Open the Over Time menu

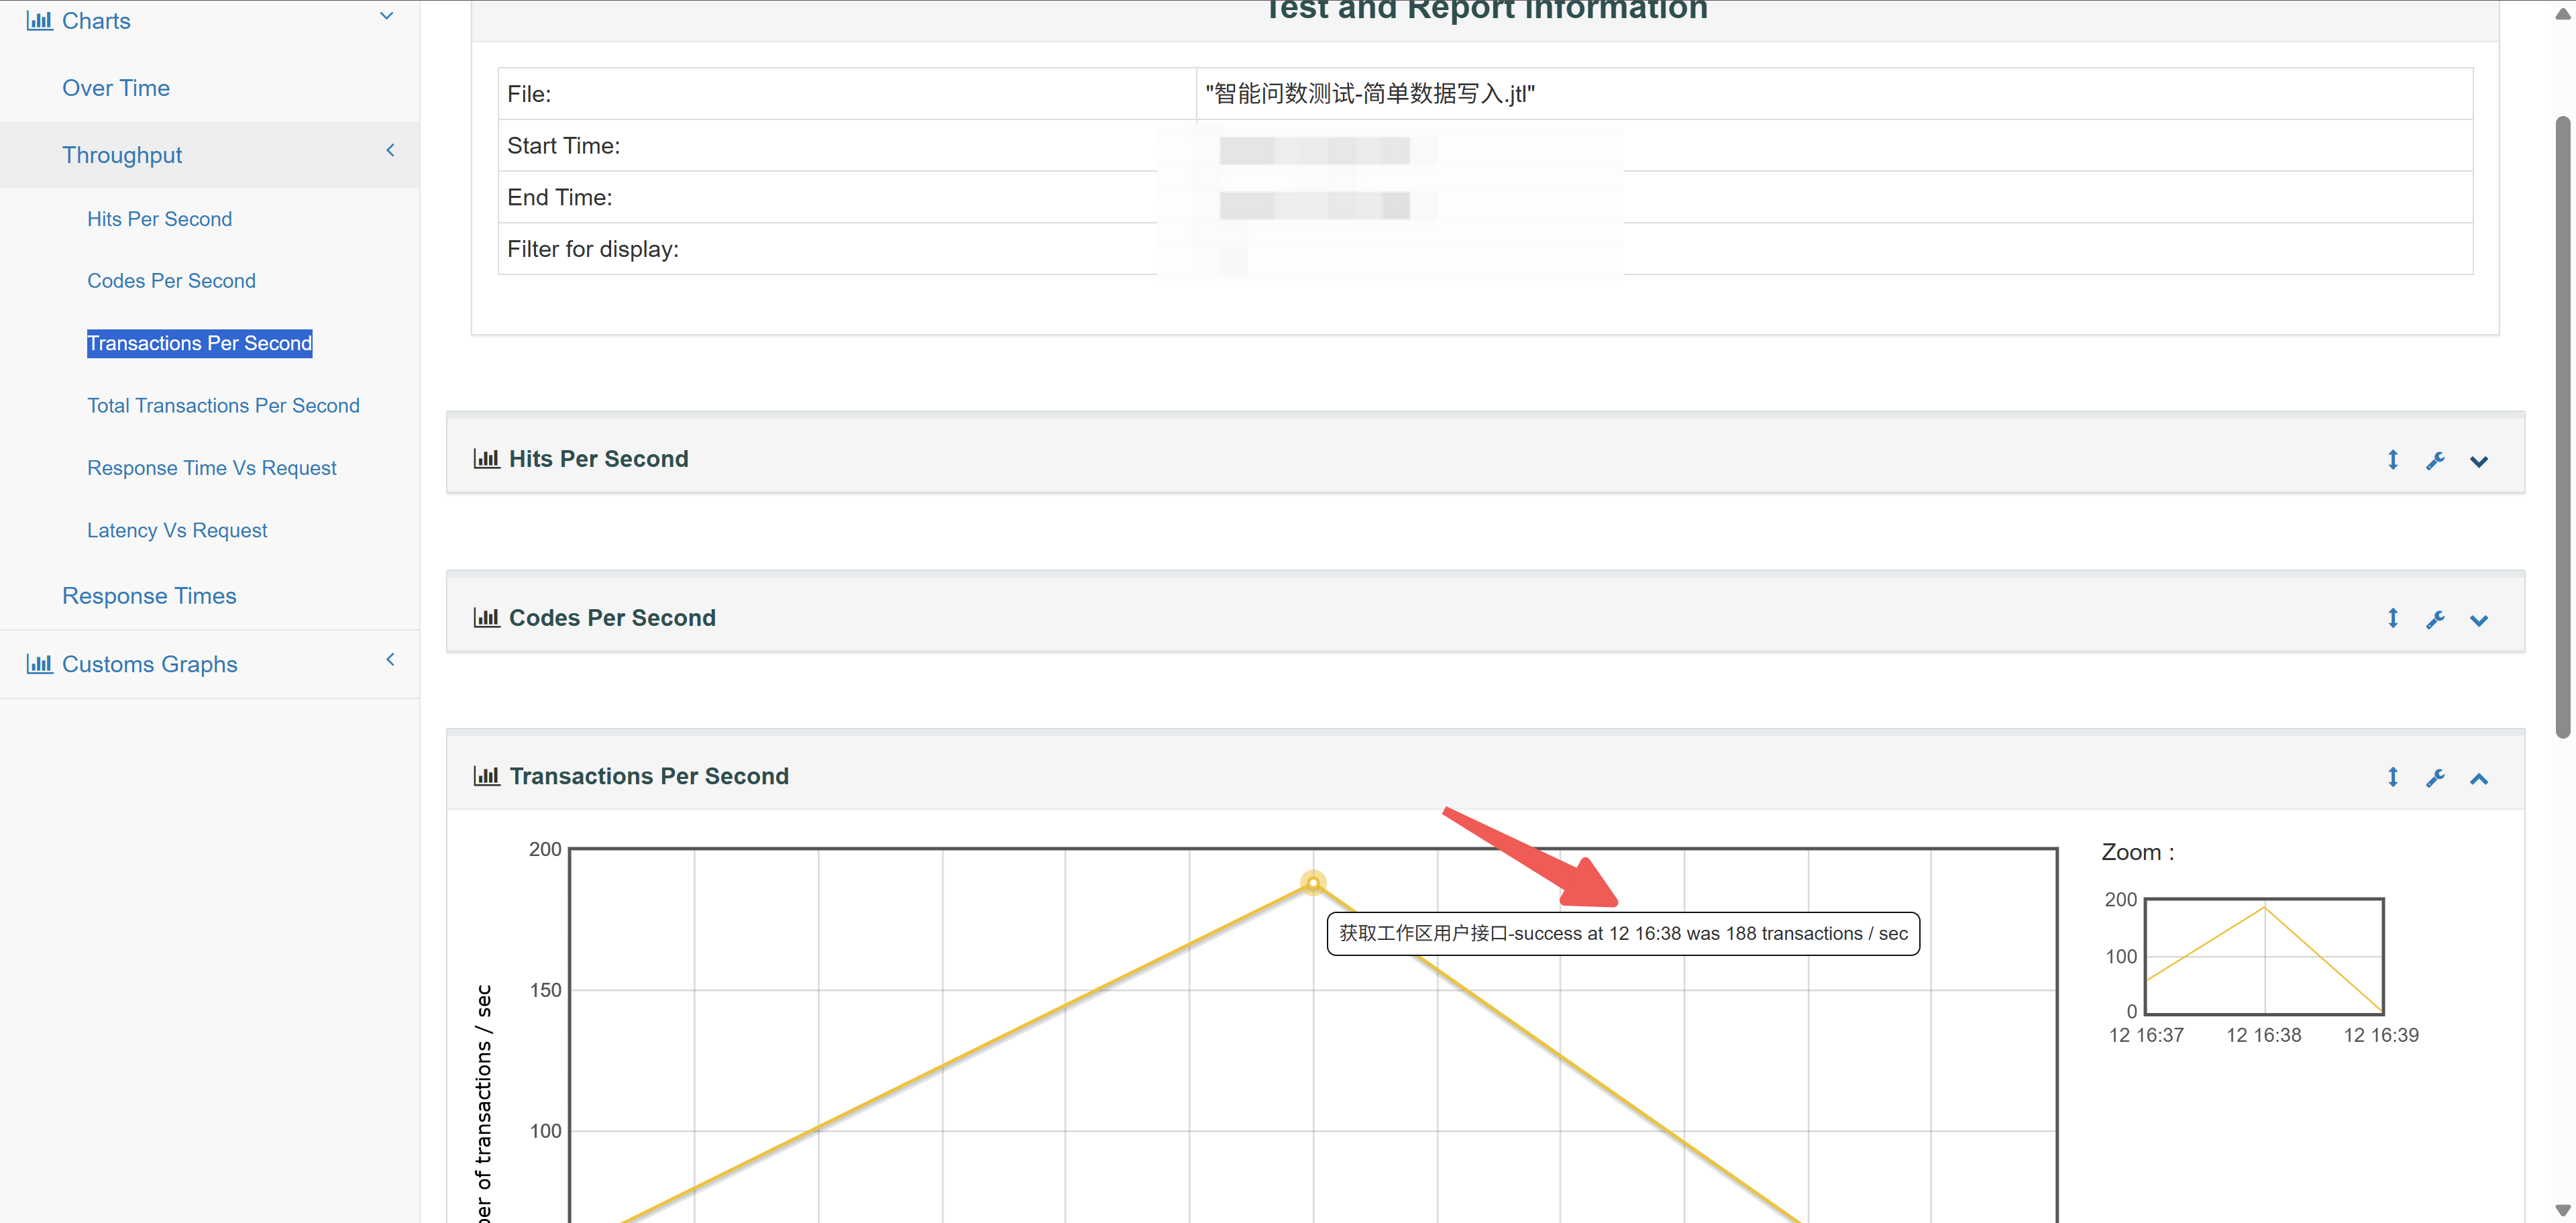[116, 88]
